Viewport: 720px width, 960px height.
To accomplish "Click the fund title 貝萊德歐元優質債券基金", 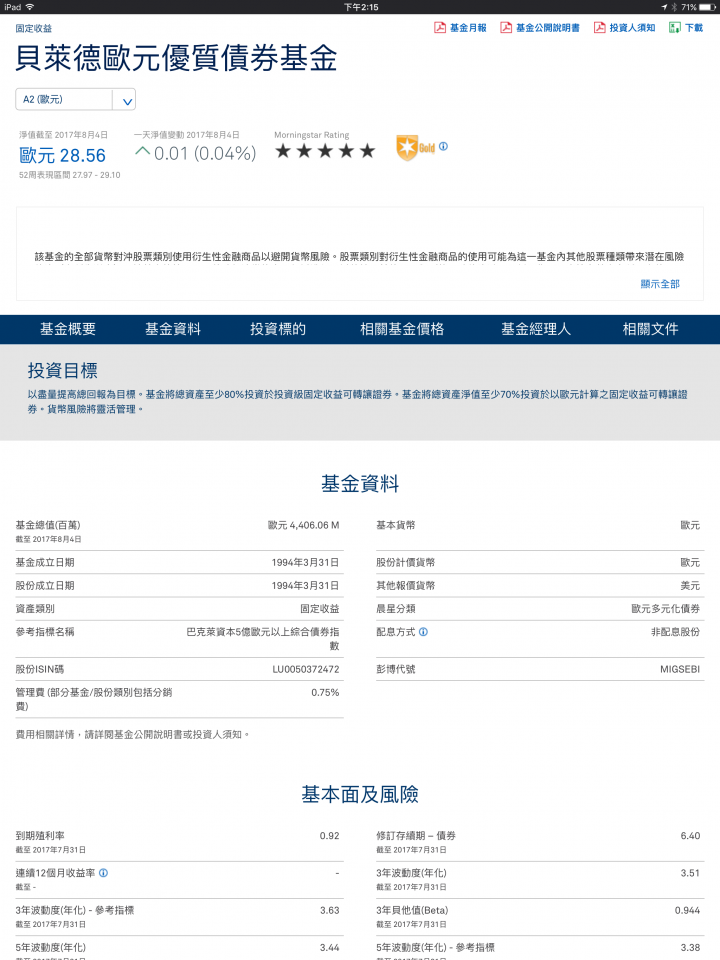I will (176, 58).
